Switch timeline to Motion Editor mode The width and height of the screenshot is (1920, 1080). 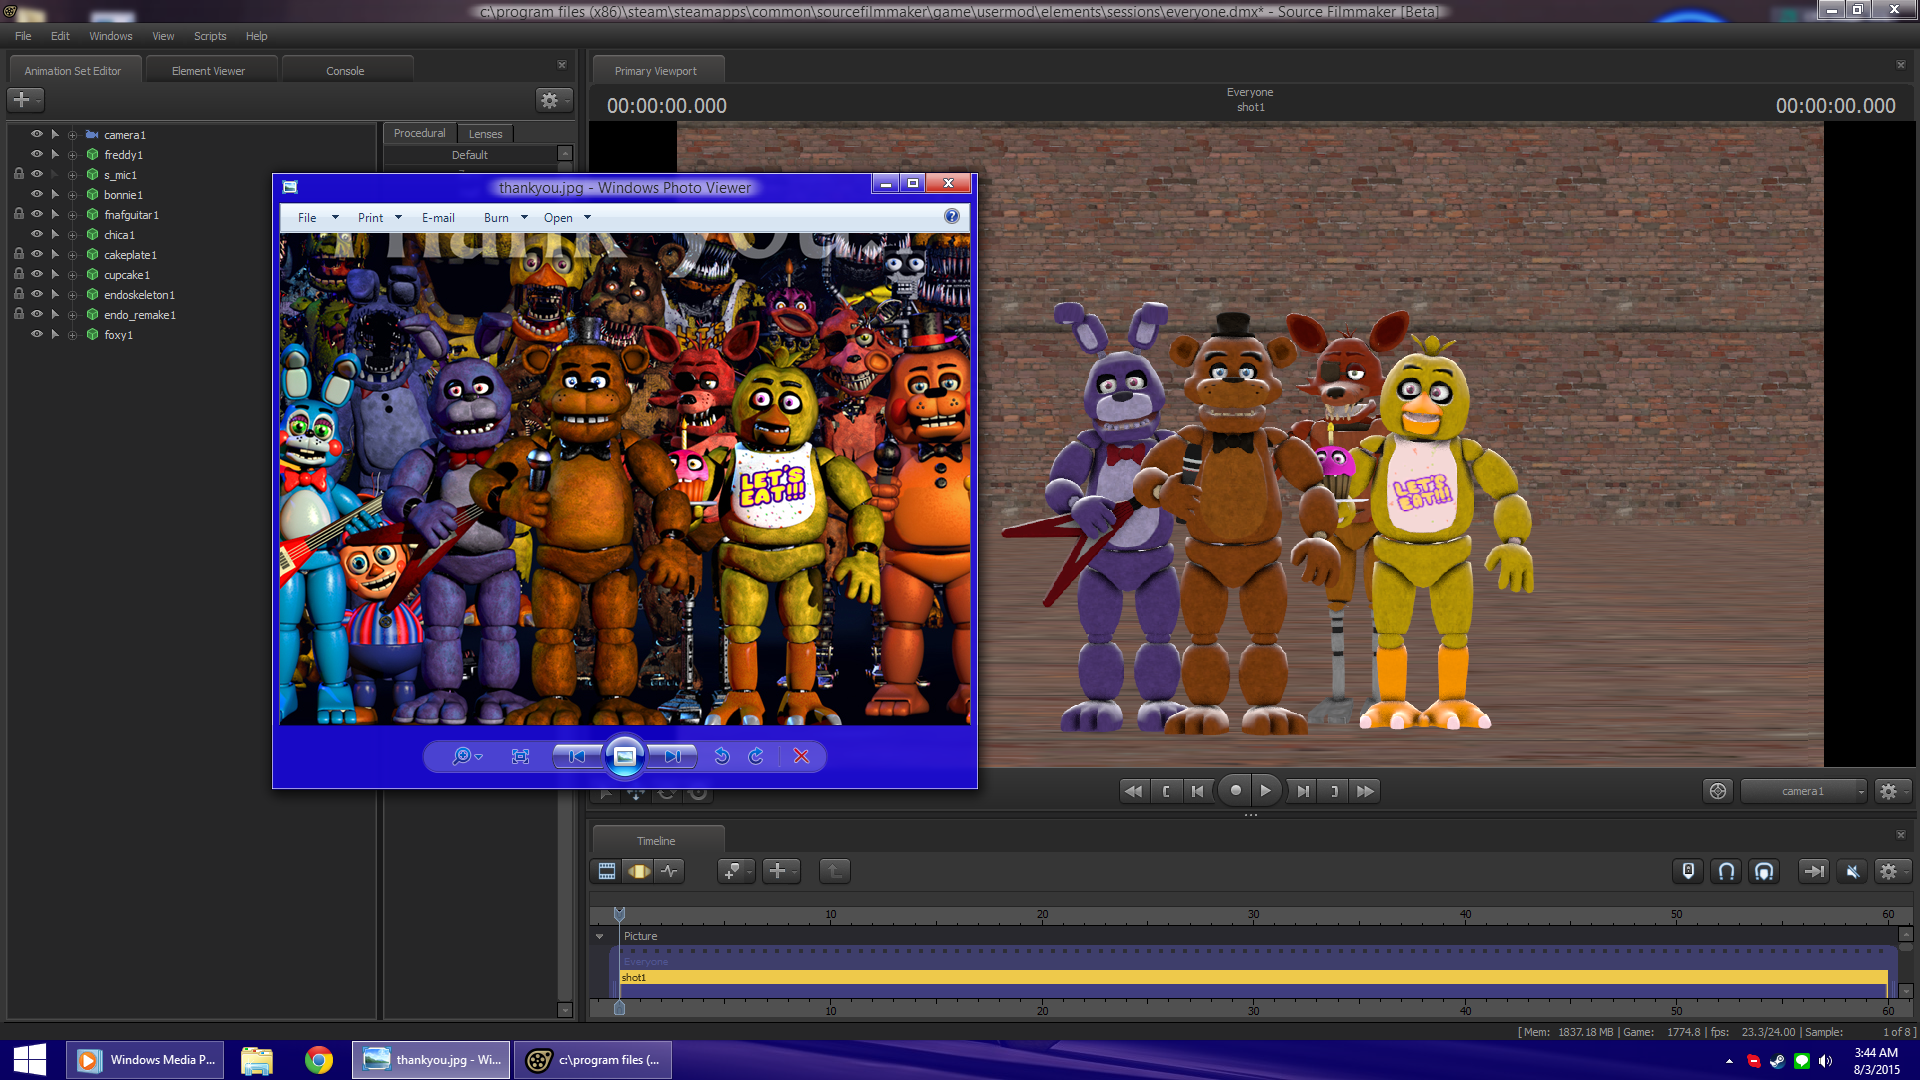[638, 871]
